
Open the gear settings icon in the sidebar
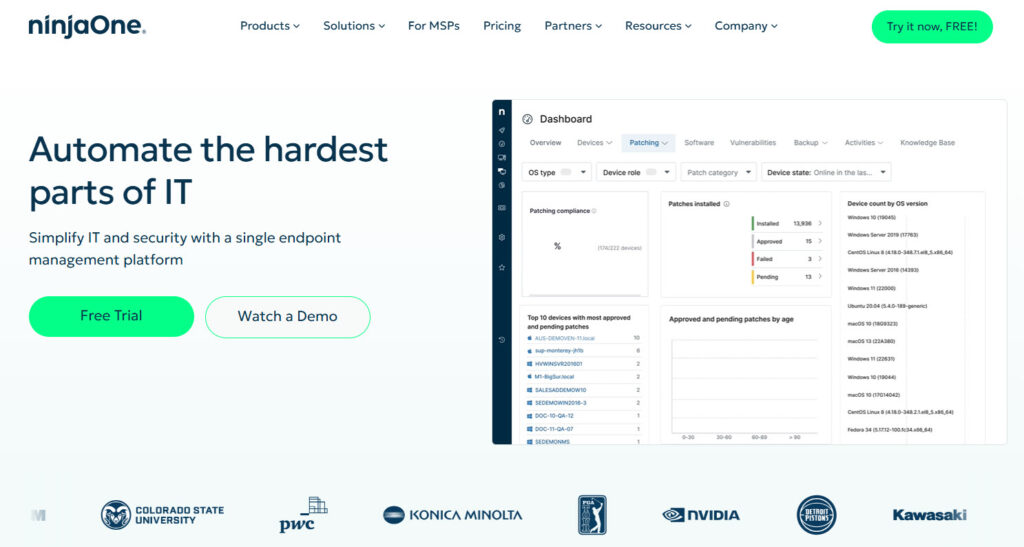coord(502,238)
